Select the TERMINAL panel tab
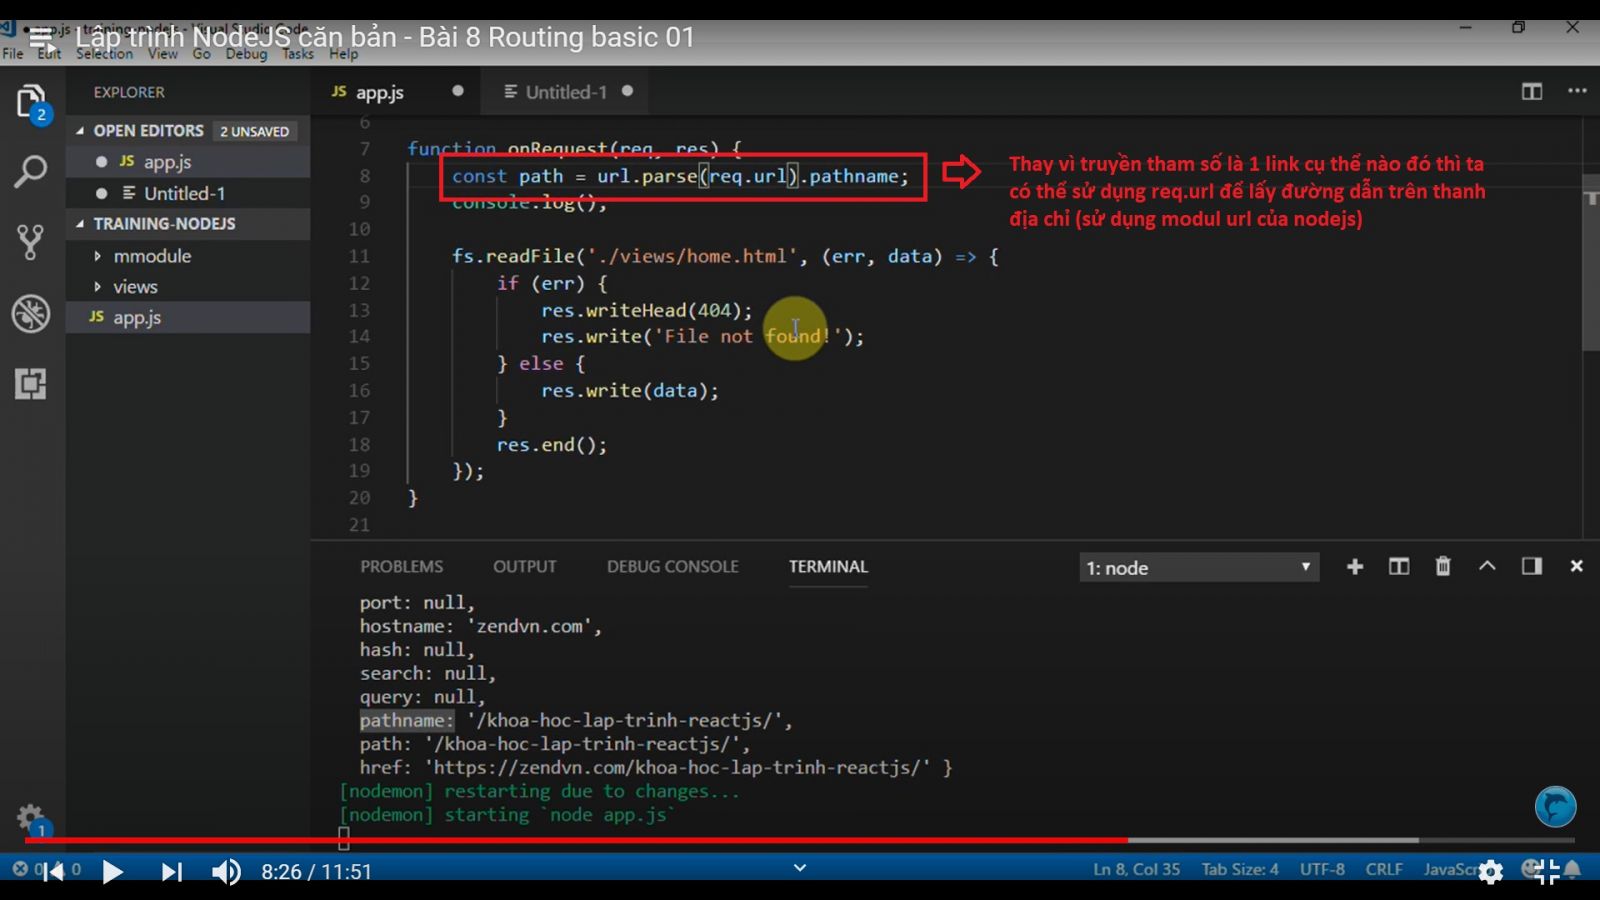The image size is (1600, 900). click(x=828, y=567)
